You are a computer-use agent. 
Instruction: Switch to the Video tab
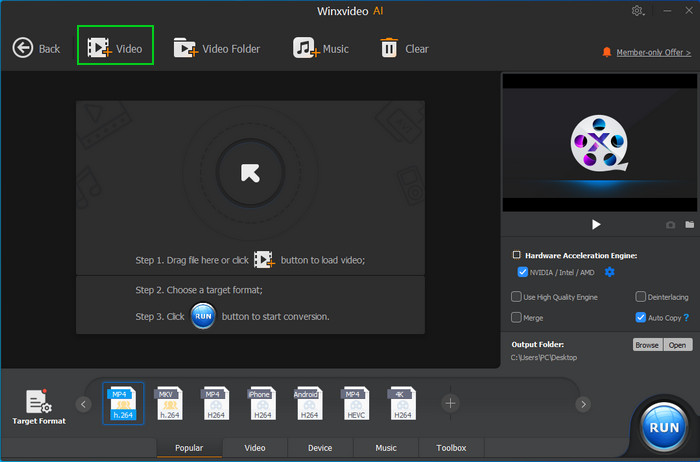pyautogui.click(x=255, y=448)
